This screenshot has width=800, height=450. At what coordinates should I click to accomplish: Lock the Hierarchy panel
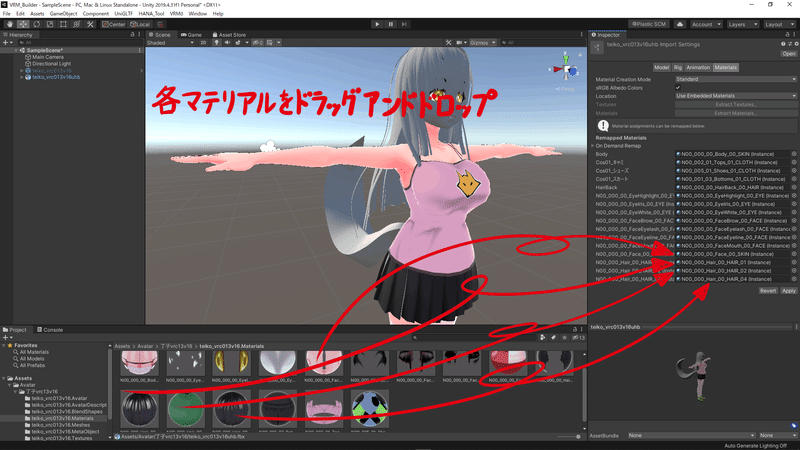132,35
